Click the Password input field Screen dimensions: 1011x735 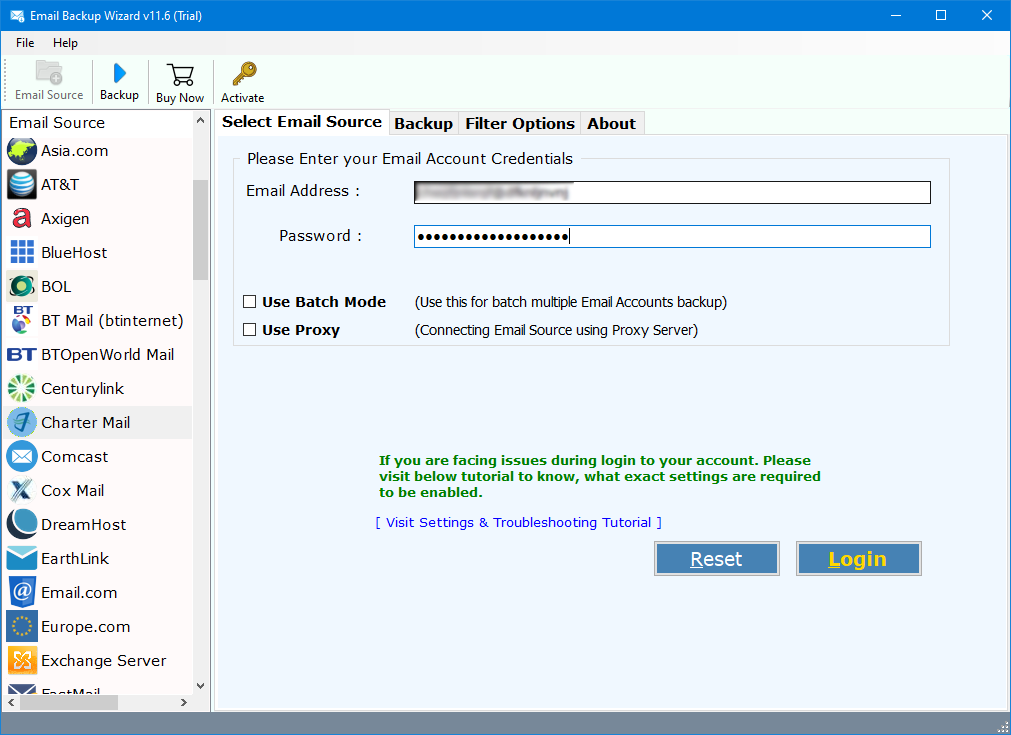[x=672, y=237]
